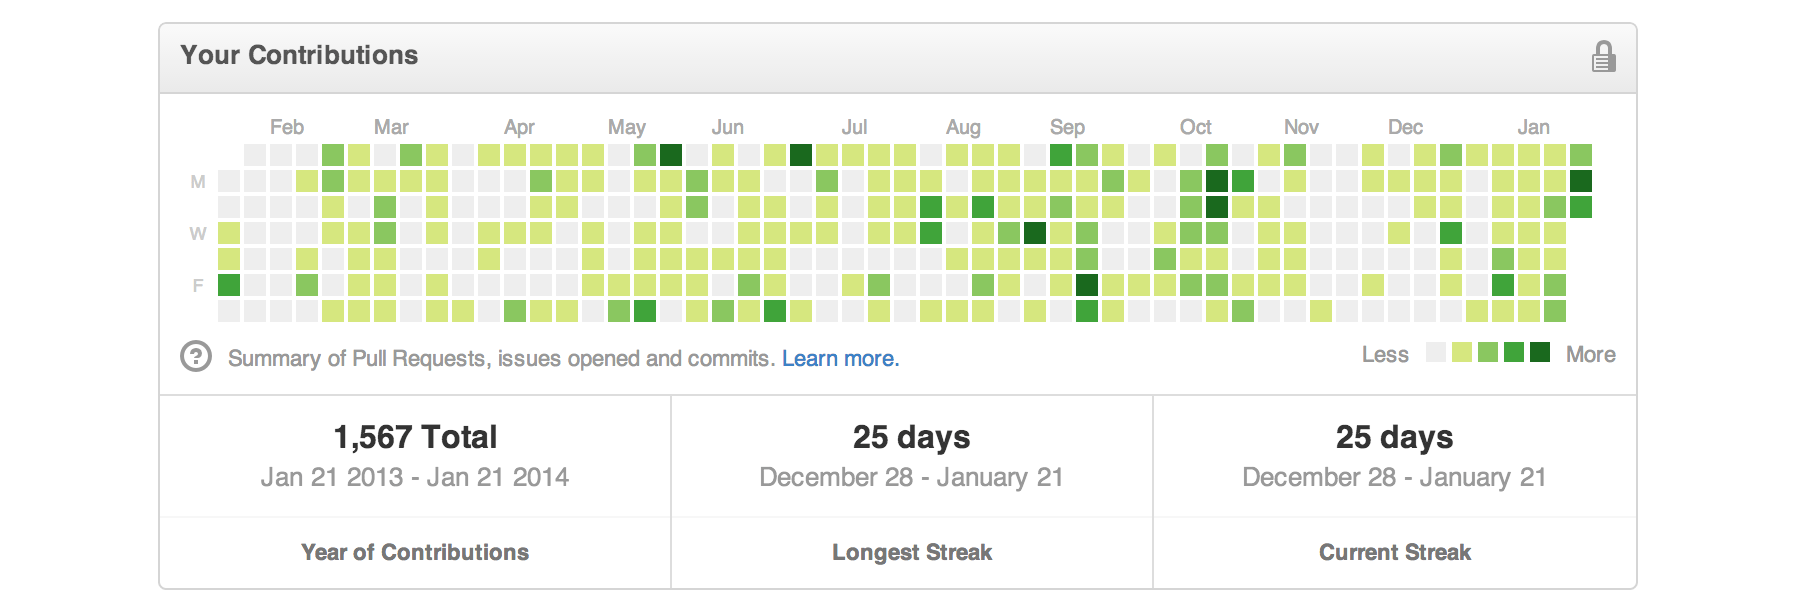Image resolution: width=1800 pixels, height=612 pixels.
Task: Click the Year of Contributions label
Action: point(415,552)
